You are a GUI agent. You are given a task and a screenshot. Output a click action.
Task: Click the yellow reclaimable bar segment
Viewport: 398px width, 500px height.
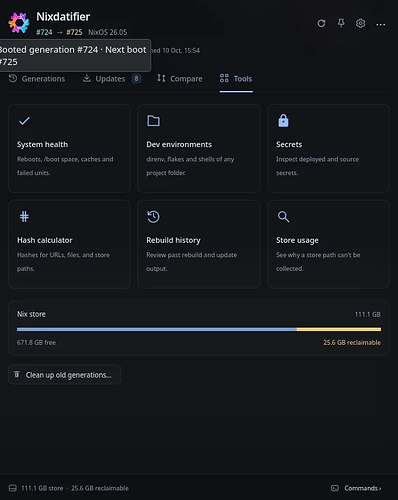pyautogui.click(x=339, y=329)
